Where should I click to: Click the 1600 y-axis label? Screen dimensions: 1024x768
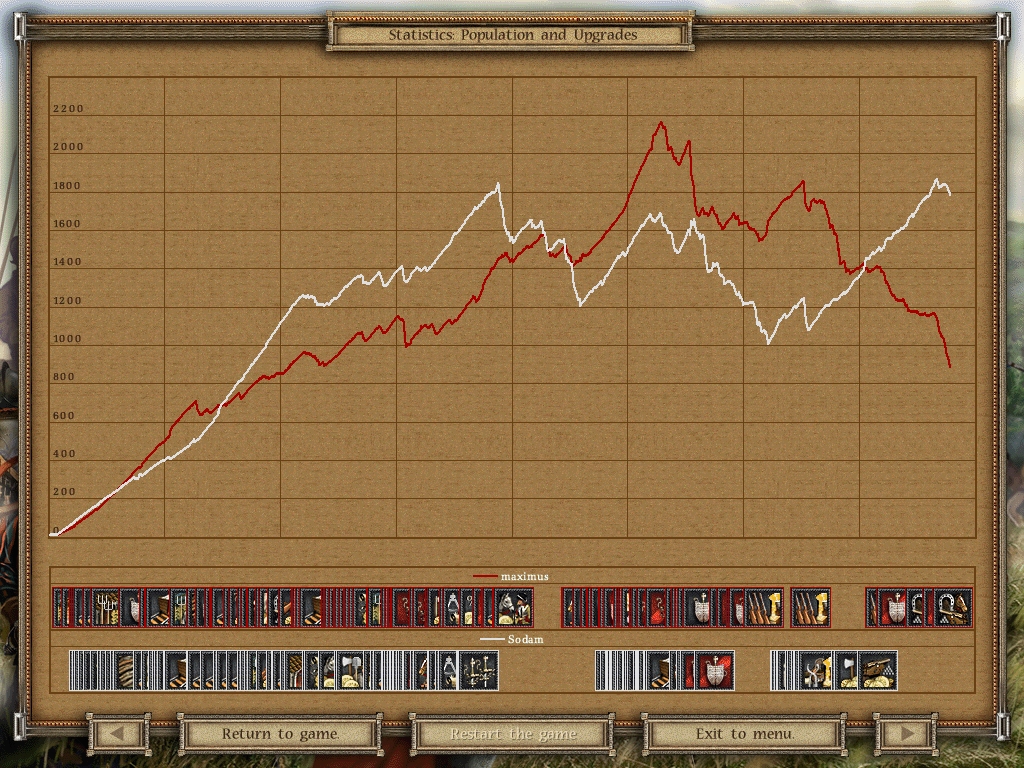point(67,224)
